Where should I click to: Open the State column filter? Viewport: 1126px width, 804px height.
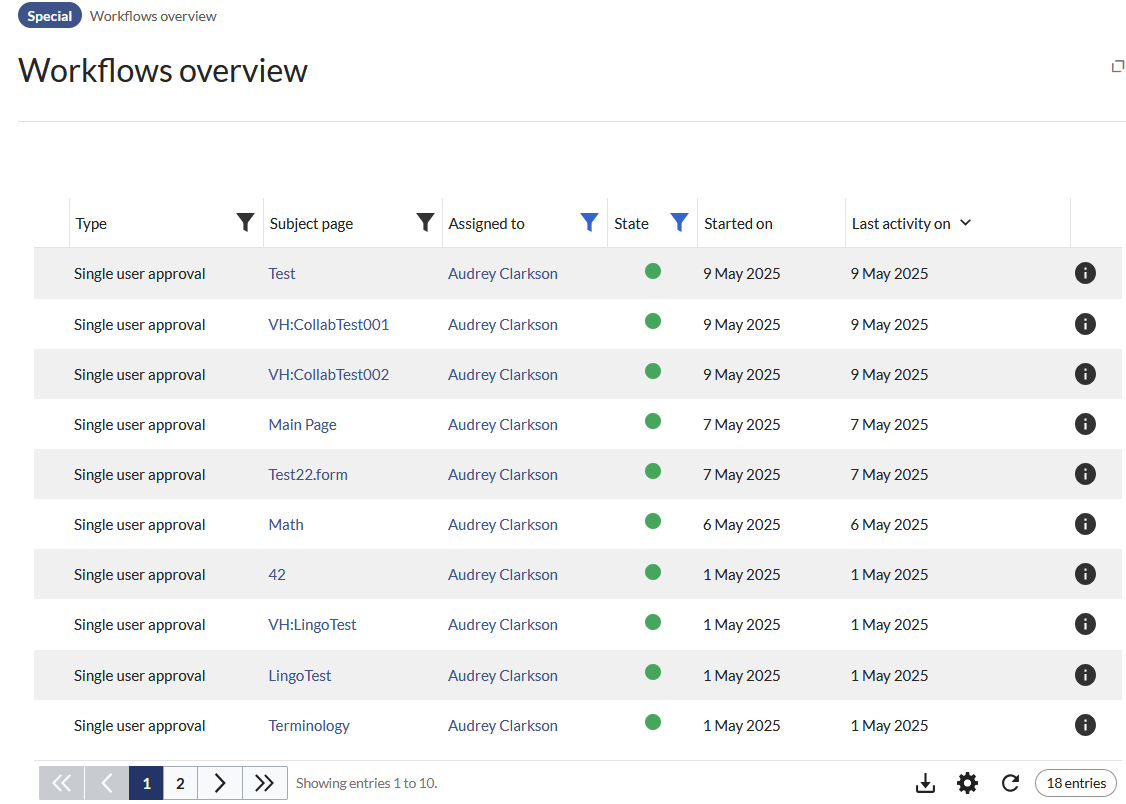(x=679, y=223)
